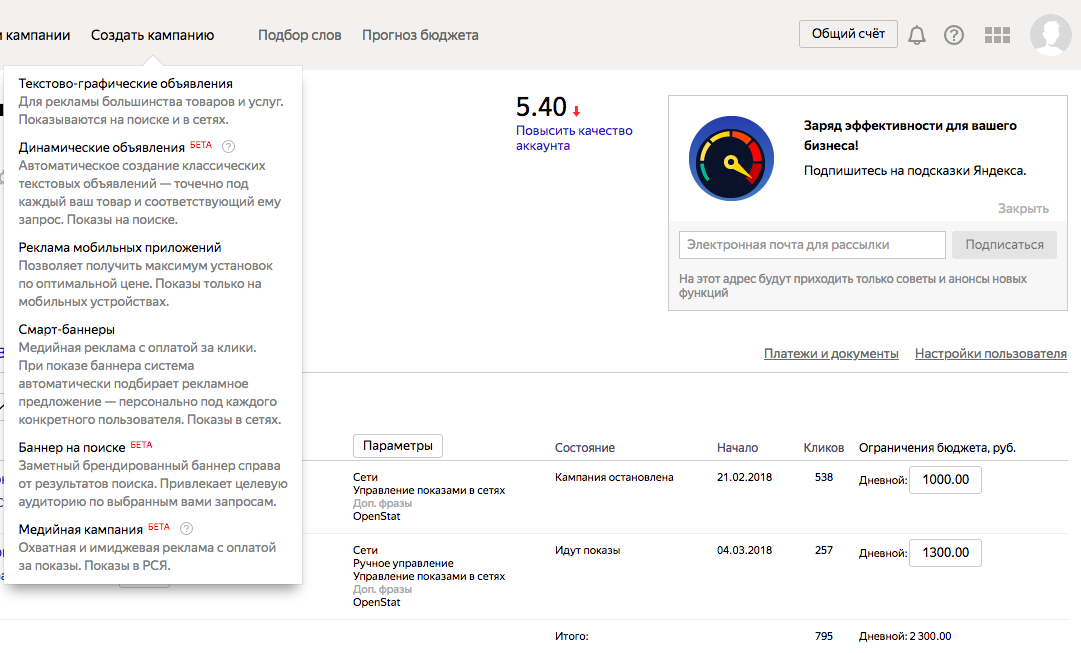The image size is (1081, 653).
Task: Open Настройки пользователя
Action: pyautogui.click(x=991, y=354)
